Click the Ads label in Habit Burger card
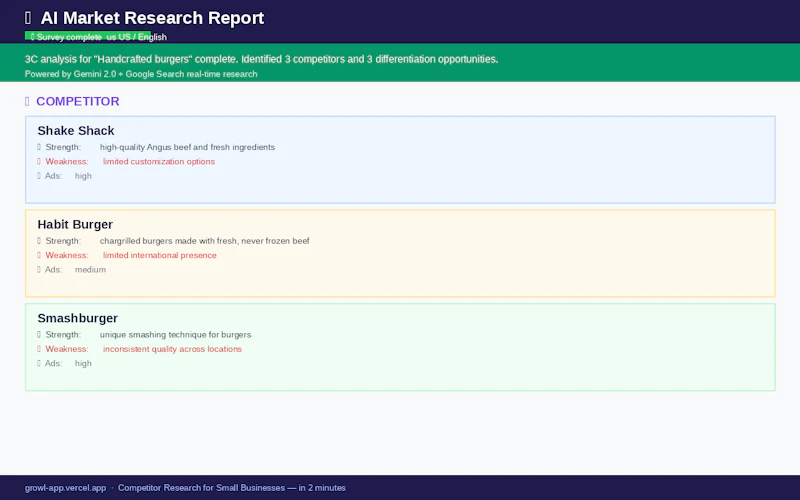The width and height of the screenshot is (800, 500). 54,269
